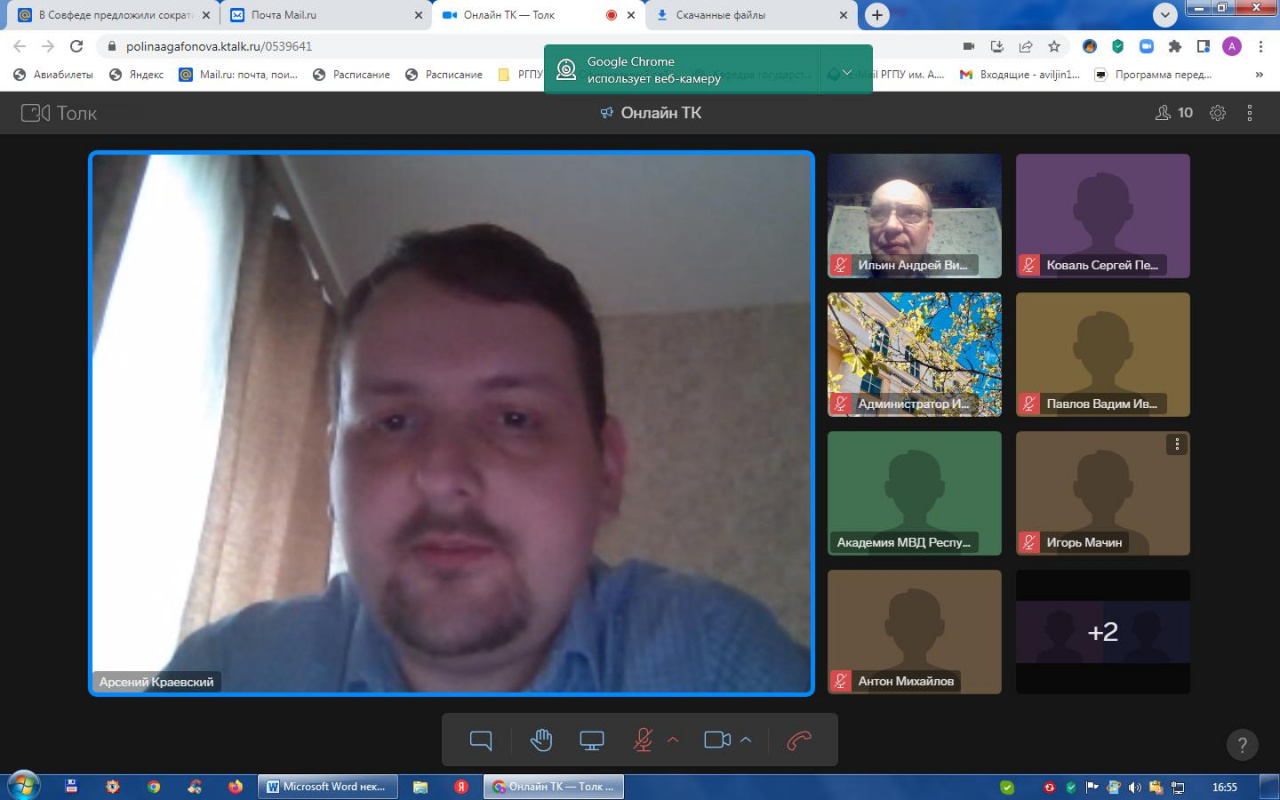Show the +2 hidden participants
1280x800 pixels.
click(1103, 632)
